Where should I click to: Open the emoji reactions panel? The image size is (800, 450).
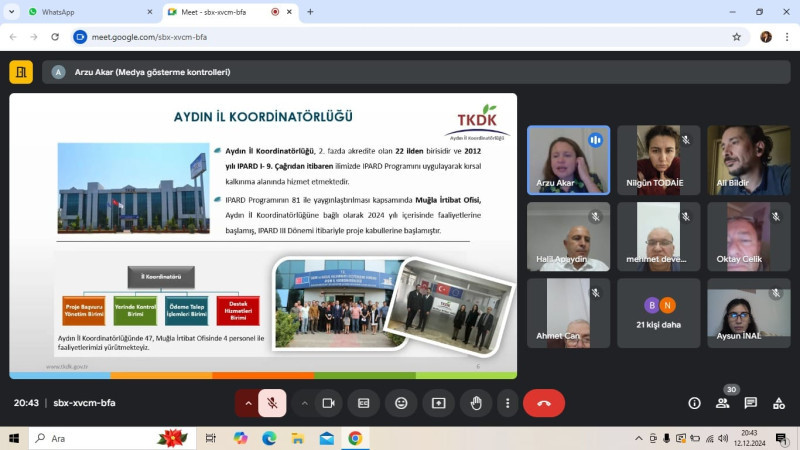tap(401, 403)
